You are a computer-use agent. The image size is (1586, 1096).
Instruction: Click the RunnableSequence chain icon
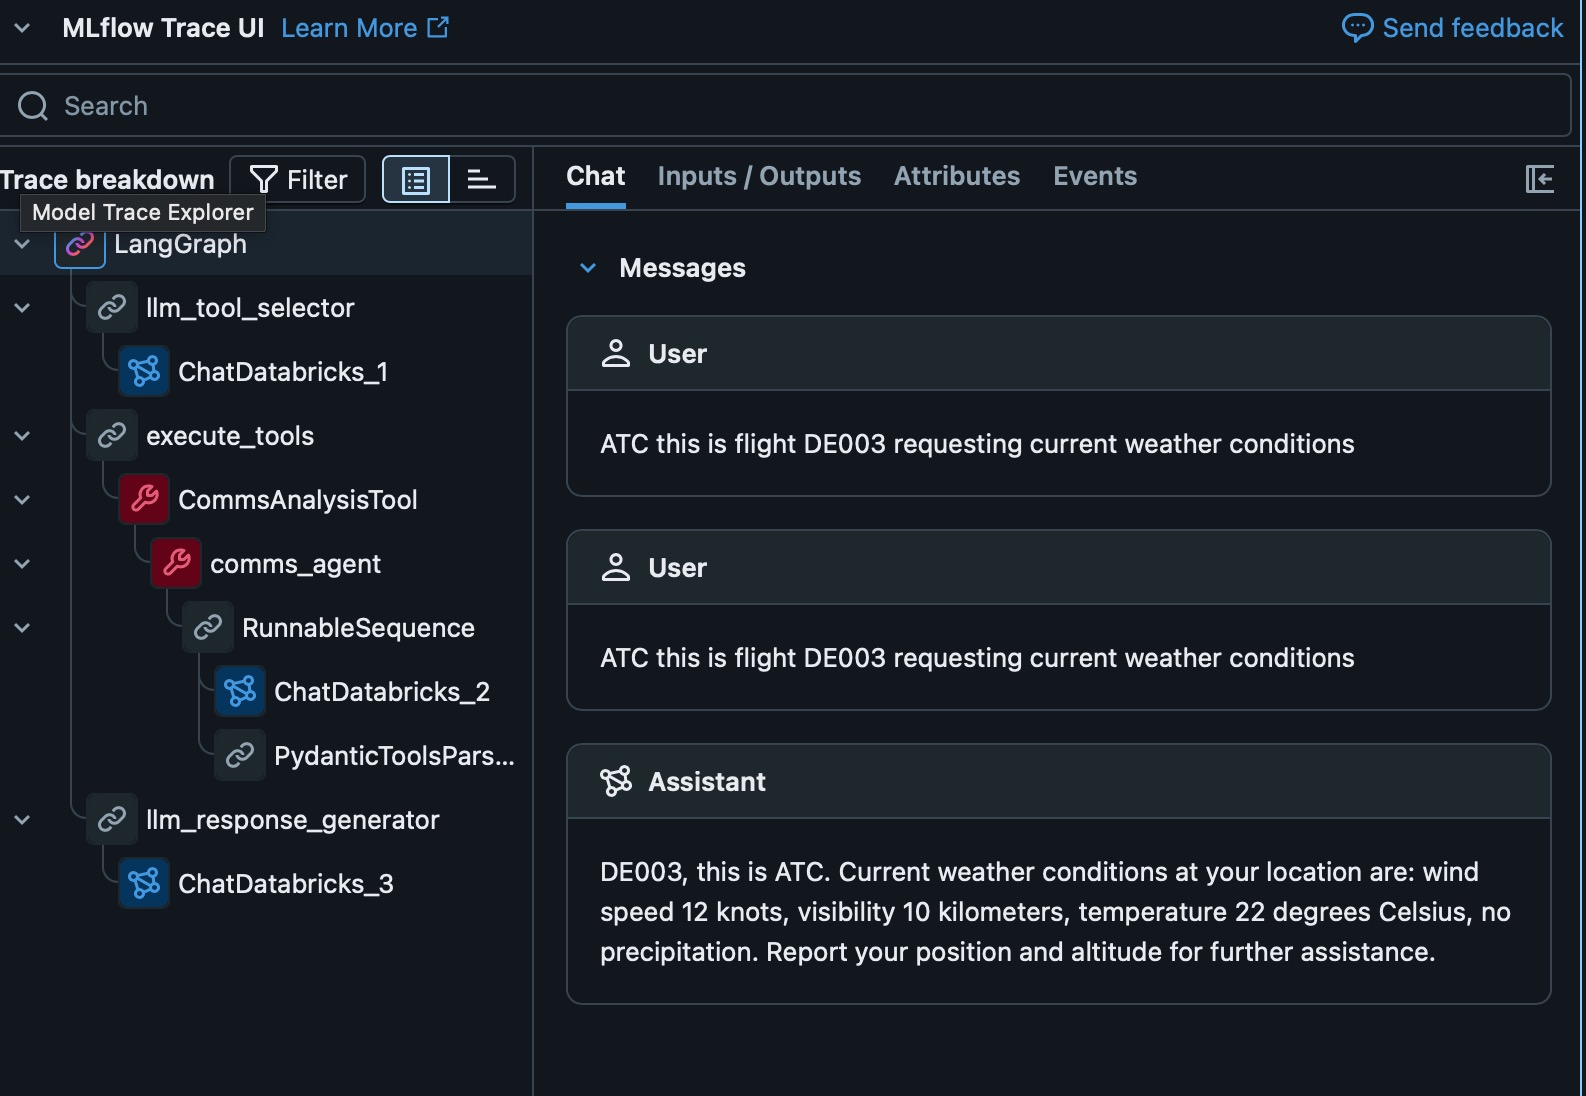tap(208, 628)
